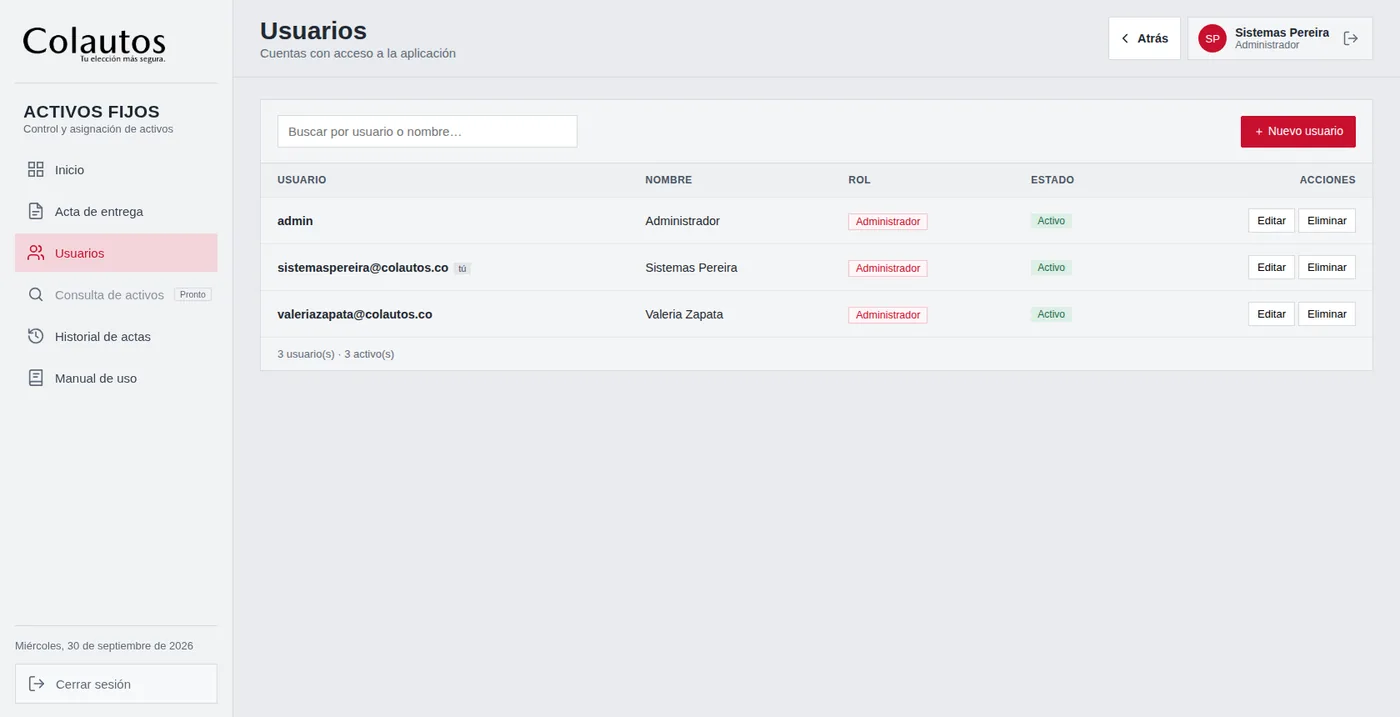Click the Usuarios people icon
Screen dimensions: 1400x717
pyautogui.click(x=36, y=253)
